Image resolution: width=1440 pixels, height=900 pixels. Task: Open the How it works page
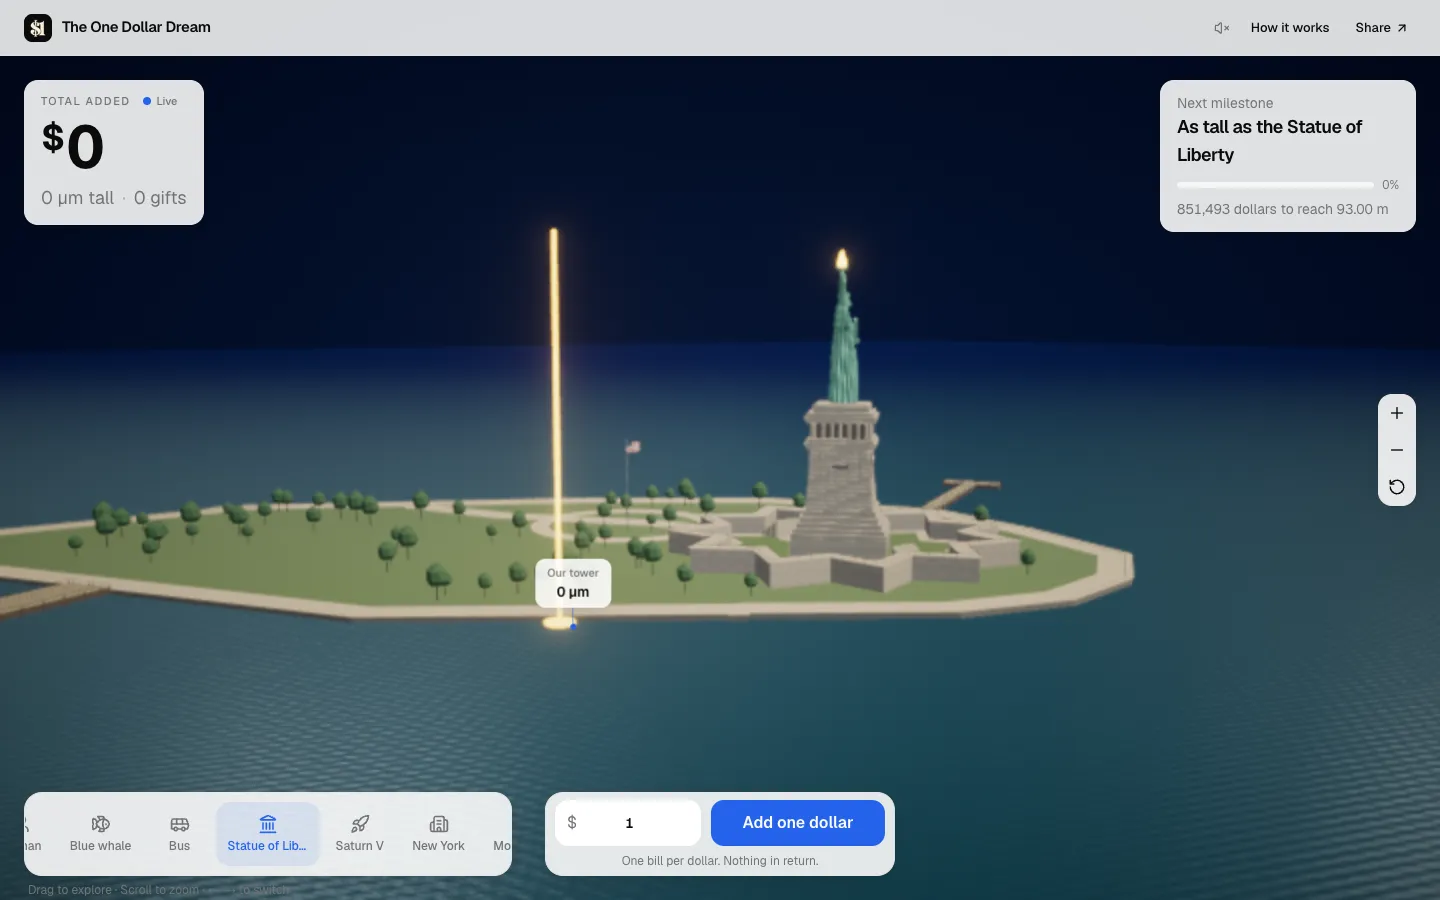click(1289, 28)
